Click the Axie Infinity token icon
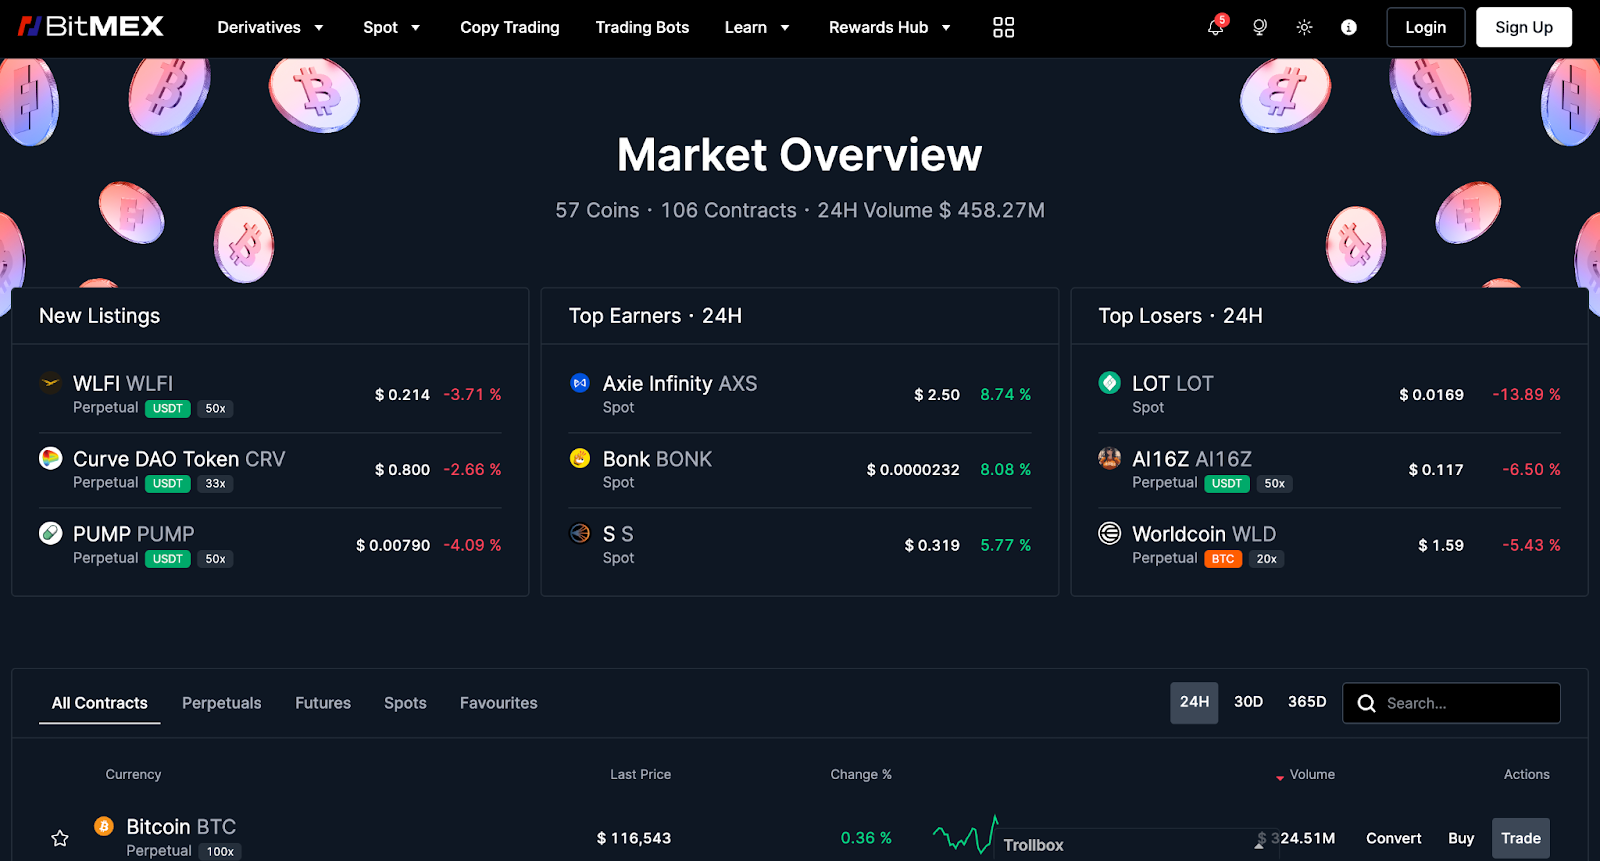1600x861 pixels. [x=580, y=382]
